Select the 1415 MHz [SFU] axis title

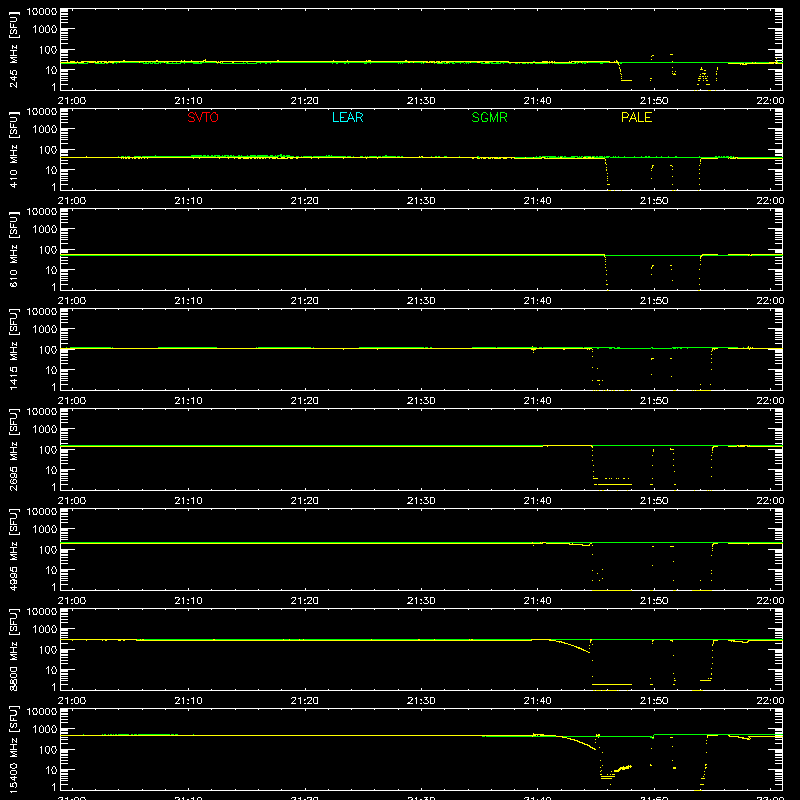tap(14, 349)
